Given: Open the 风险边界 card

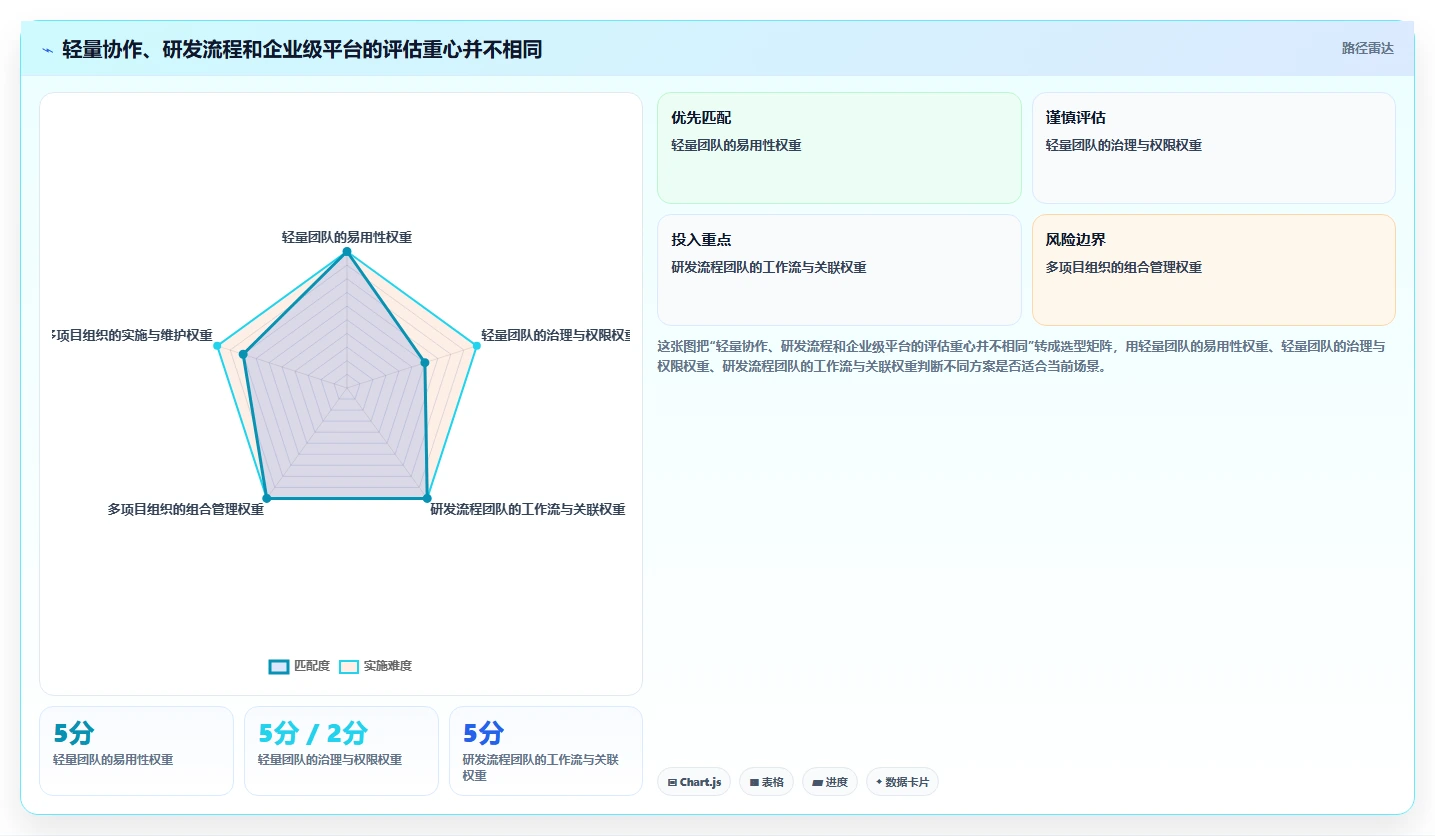Looking at the screenshot, I should [1213, 270].
